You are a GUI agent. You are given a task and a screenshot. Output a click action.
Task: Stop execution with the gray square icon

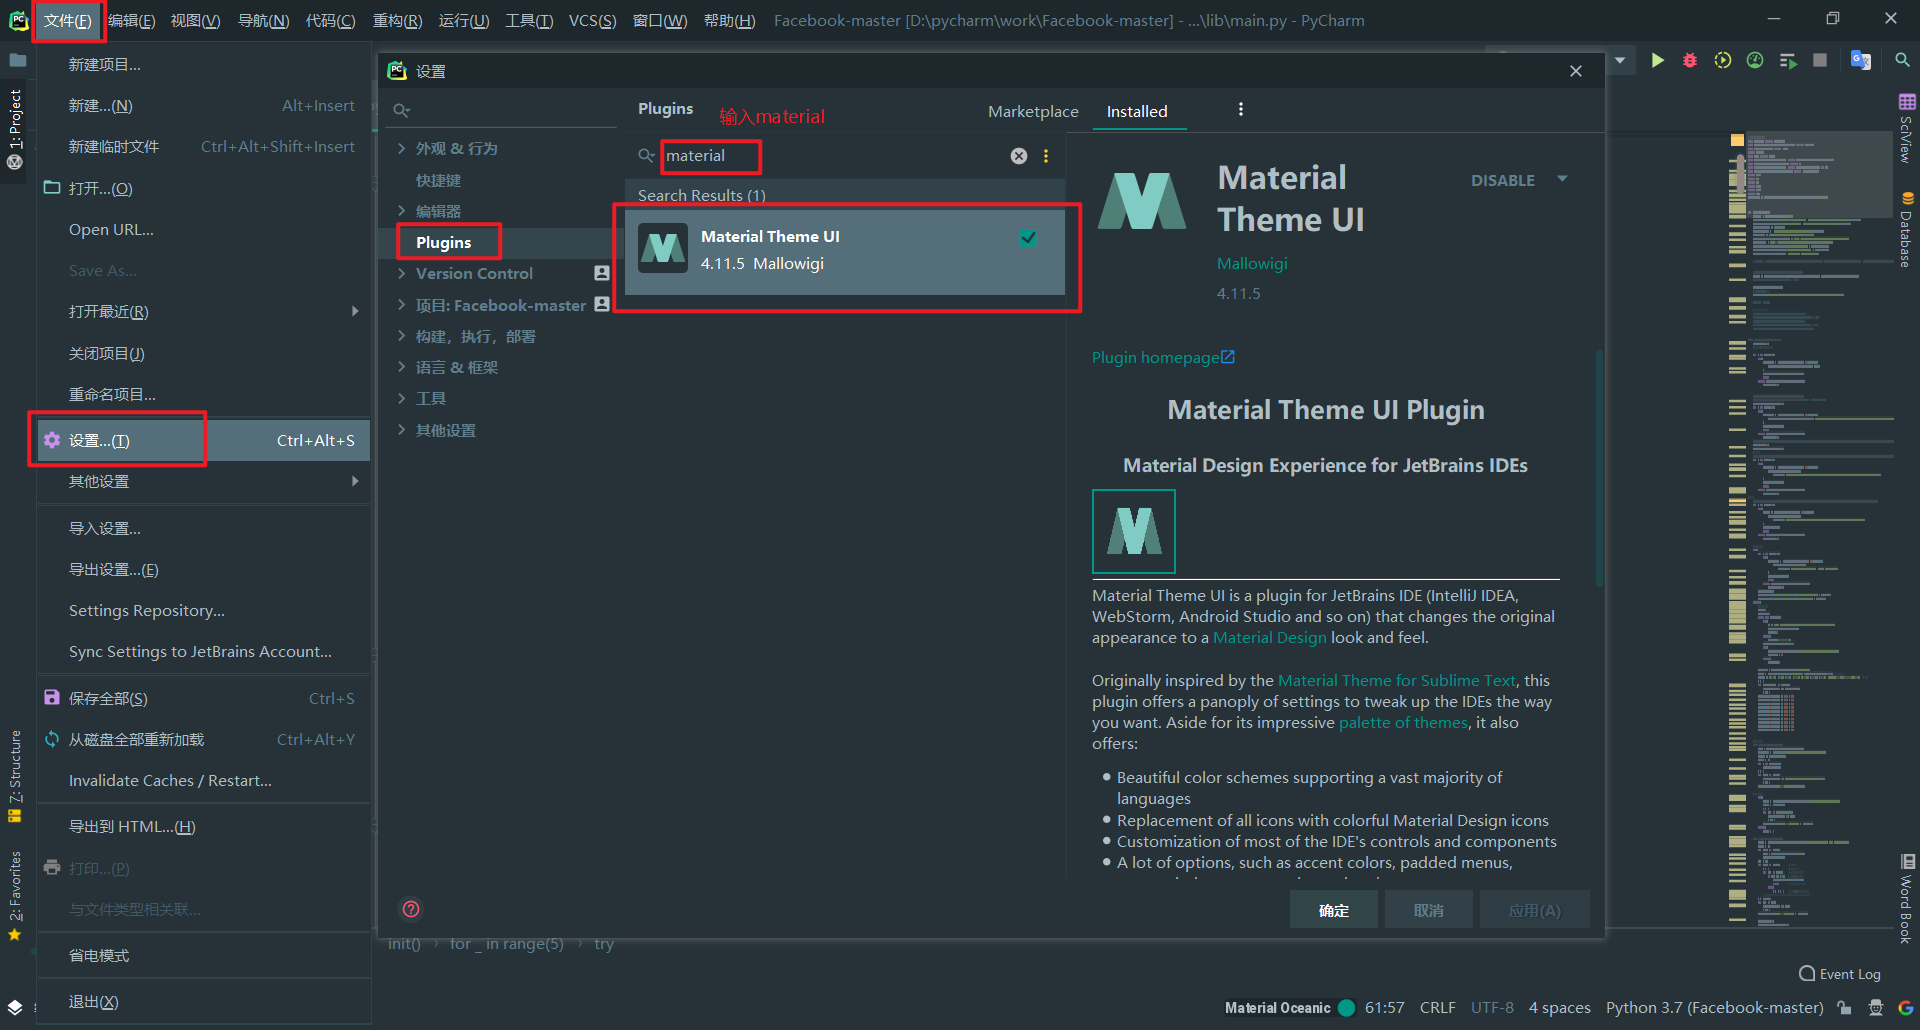point(1820,60)
